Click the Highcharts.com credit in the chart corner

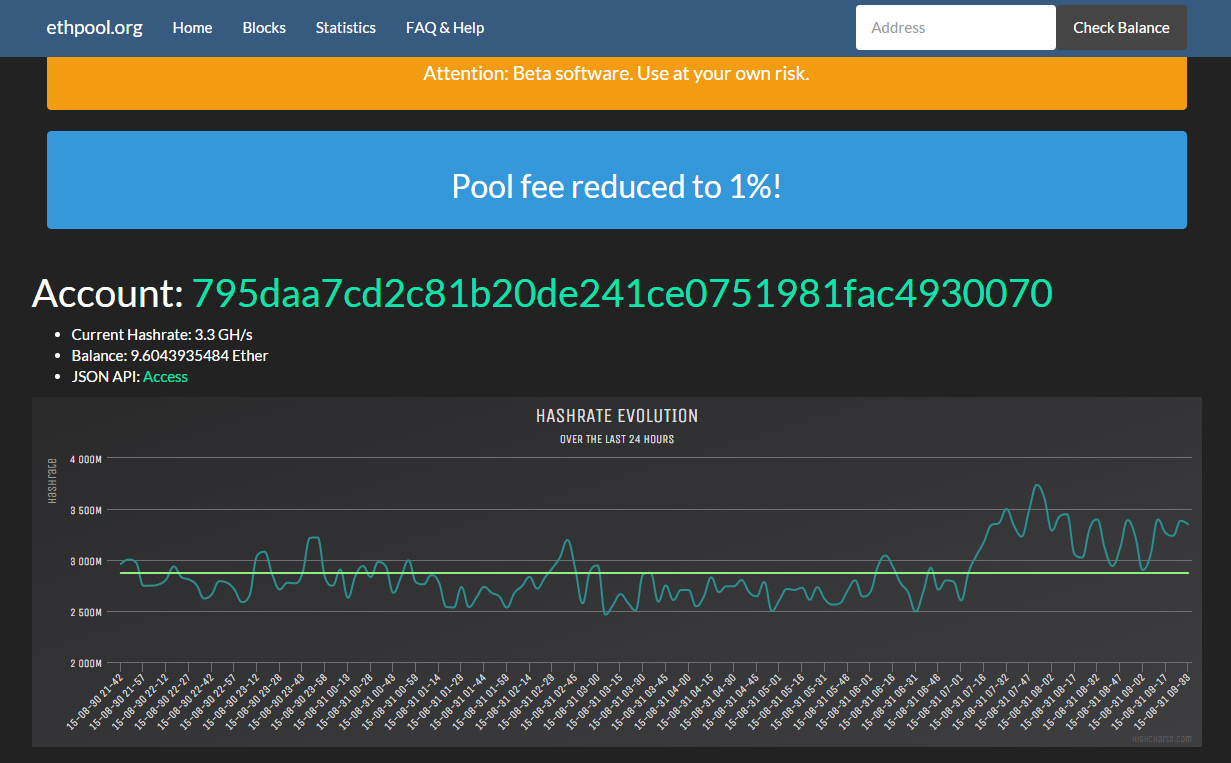(1161, 739)
